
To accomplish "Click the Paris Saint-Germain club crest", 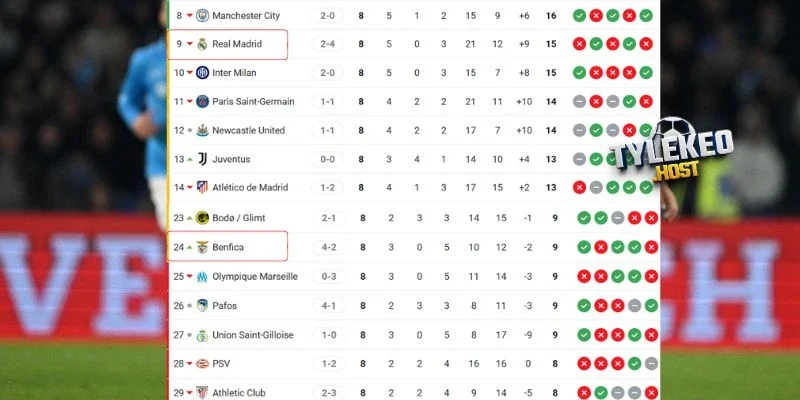I will click(x=202, y=101).
